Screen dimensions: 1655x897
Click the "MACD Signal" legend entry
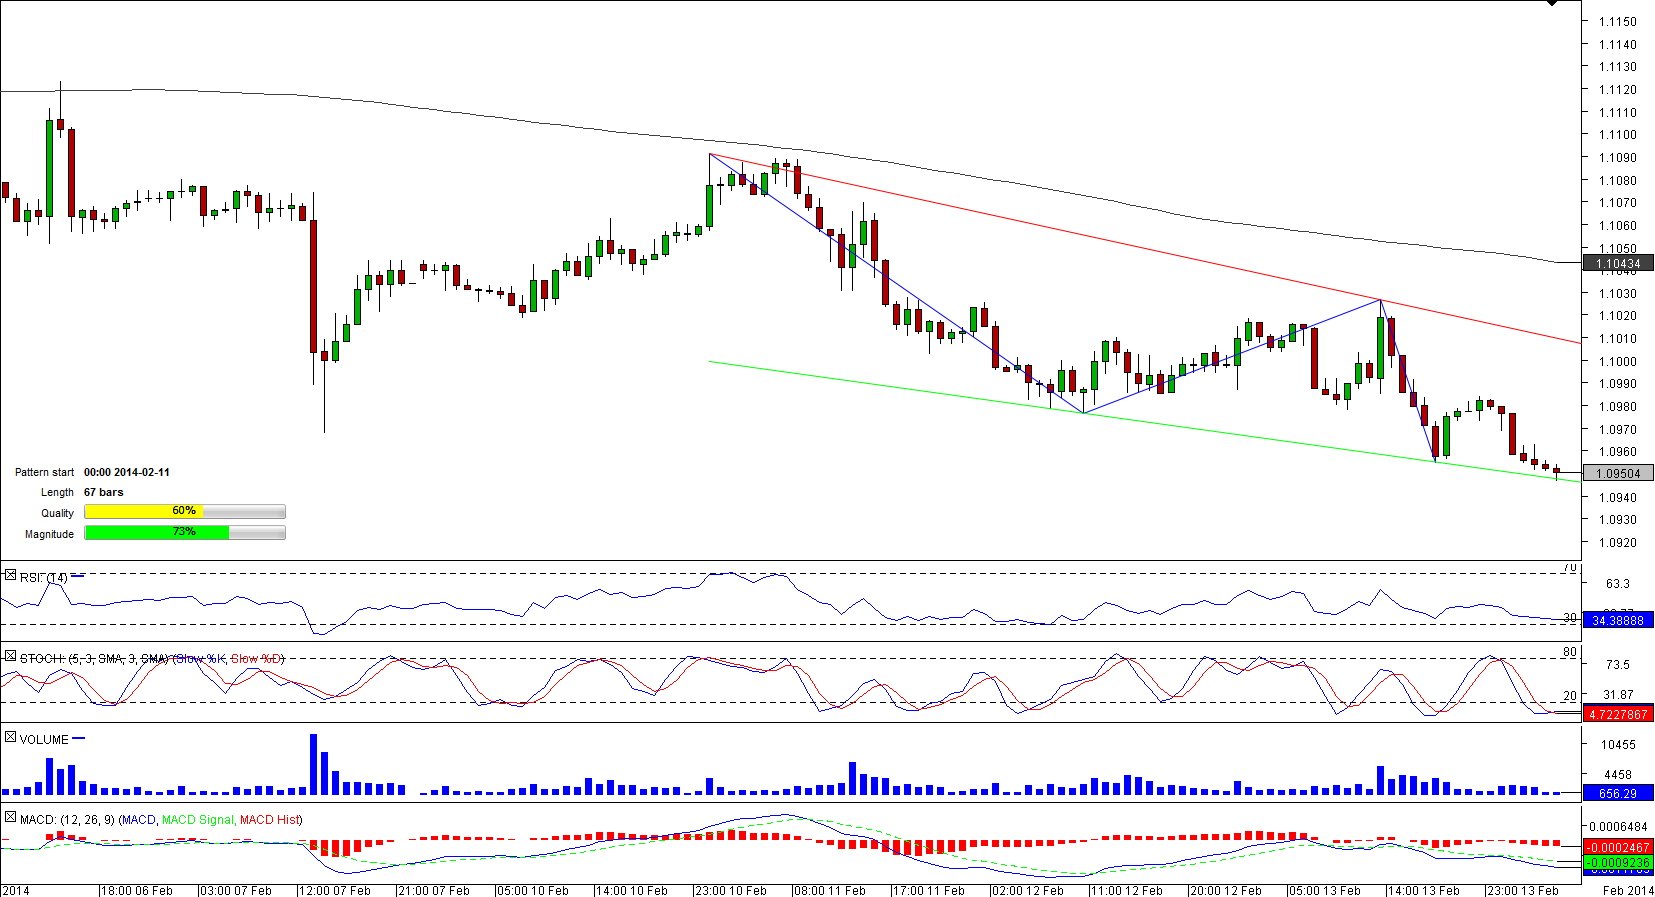pos(198,820)
